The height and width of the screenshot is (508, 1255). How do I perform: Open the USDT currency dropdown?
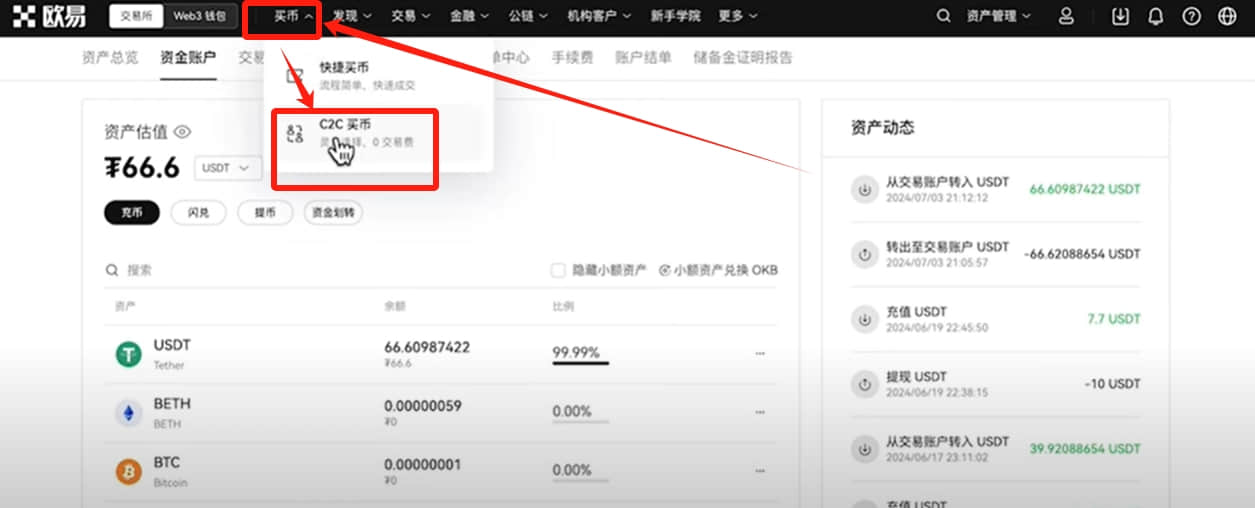click(x=228, y=168)
